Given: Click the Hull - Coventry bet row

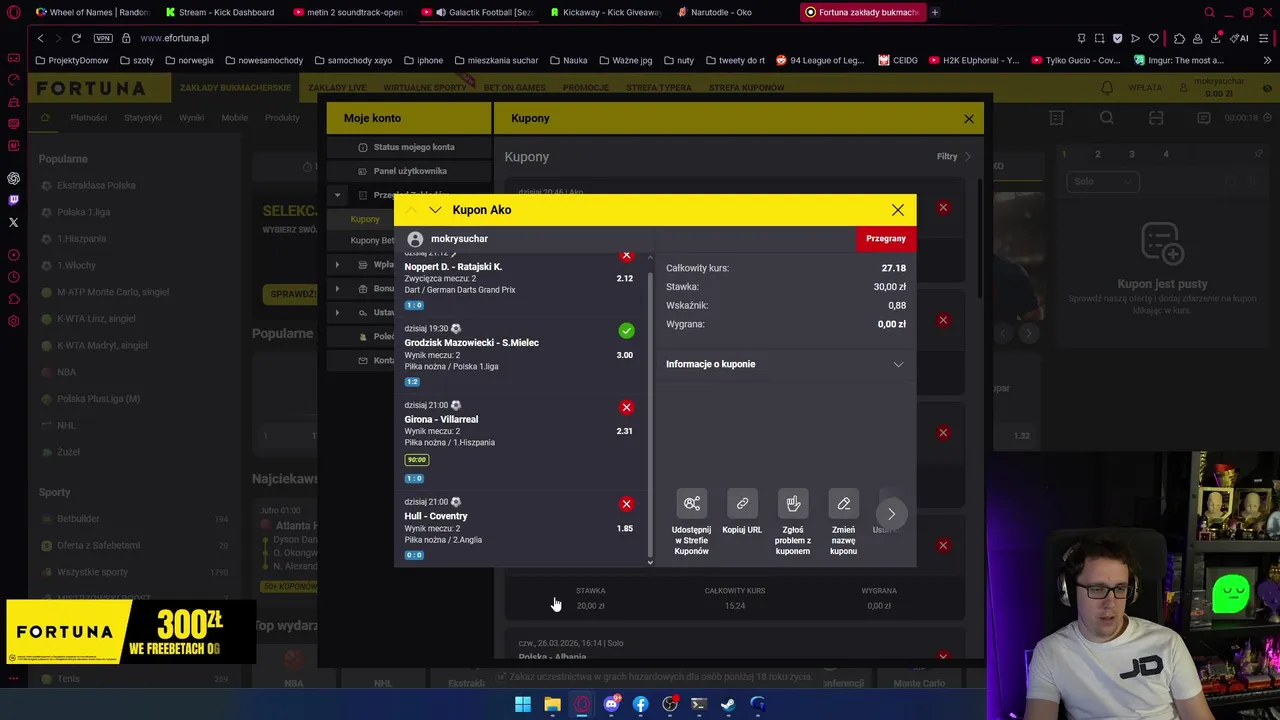Looking at the screenshot, I should [520, 529].
